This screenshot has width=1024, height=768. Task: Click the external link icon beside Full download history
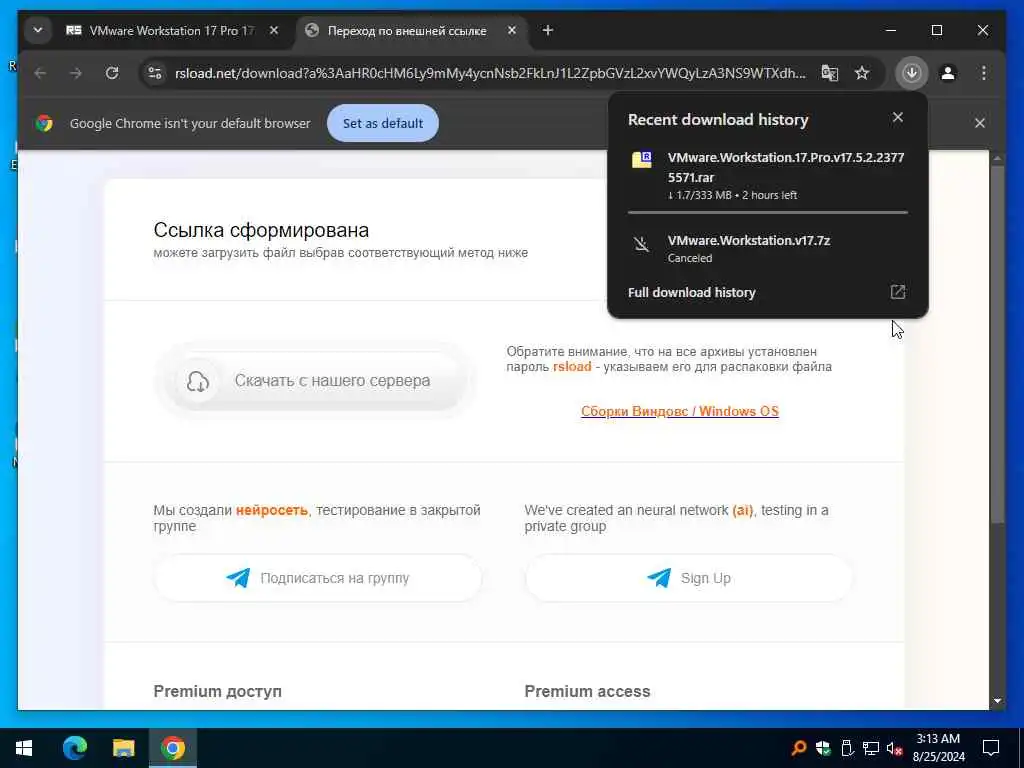[x=898, y=292]
